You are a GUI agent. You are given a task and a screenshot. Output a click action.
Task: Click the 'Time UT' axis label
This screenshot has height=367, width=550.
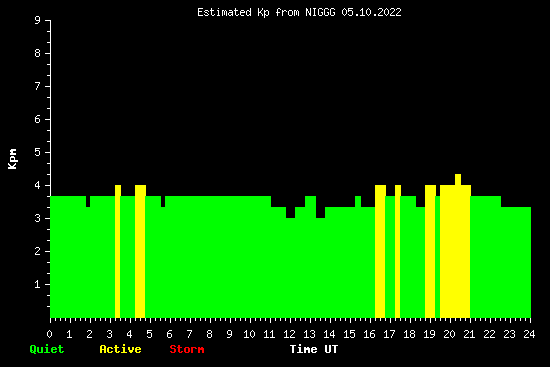[x=314, y=349]
